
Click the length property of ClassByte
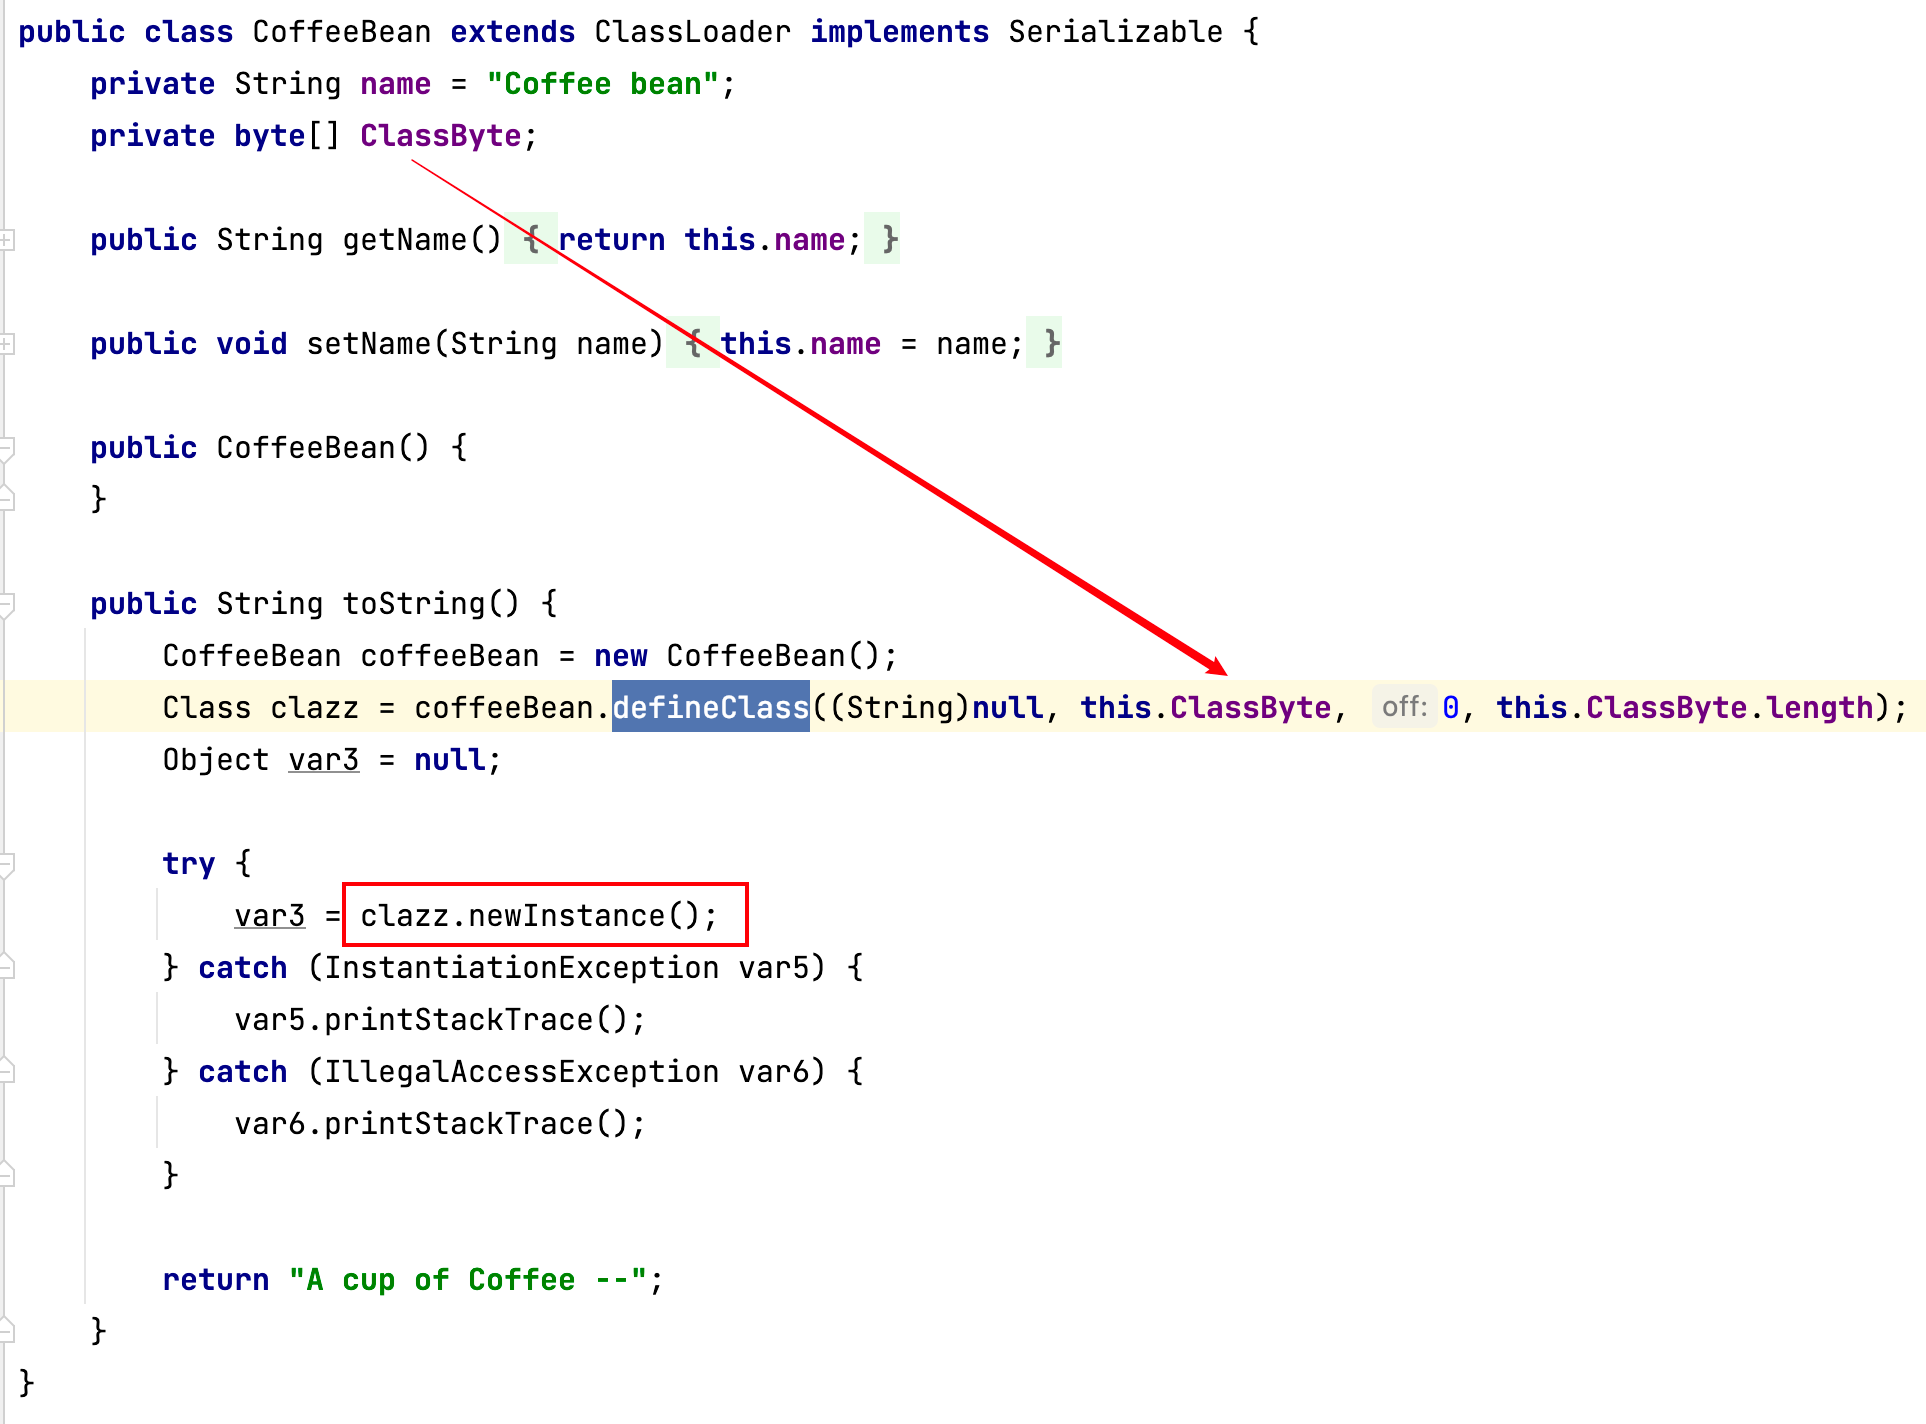1819,708
